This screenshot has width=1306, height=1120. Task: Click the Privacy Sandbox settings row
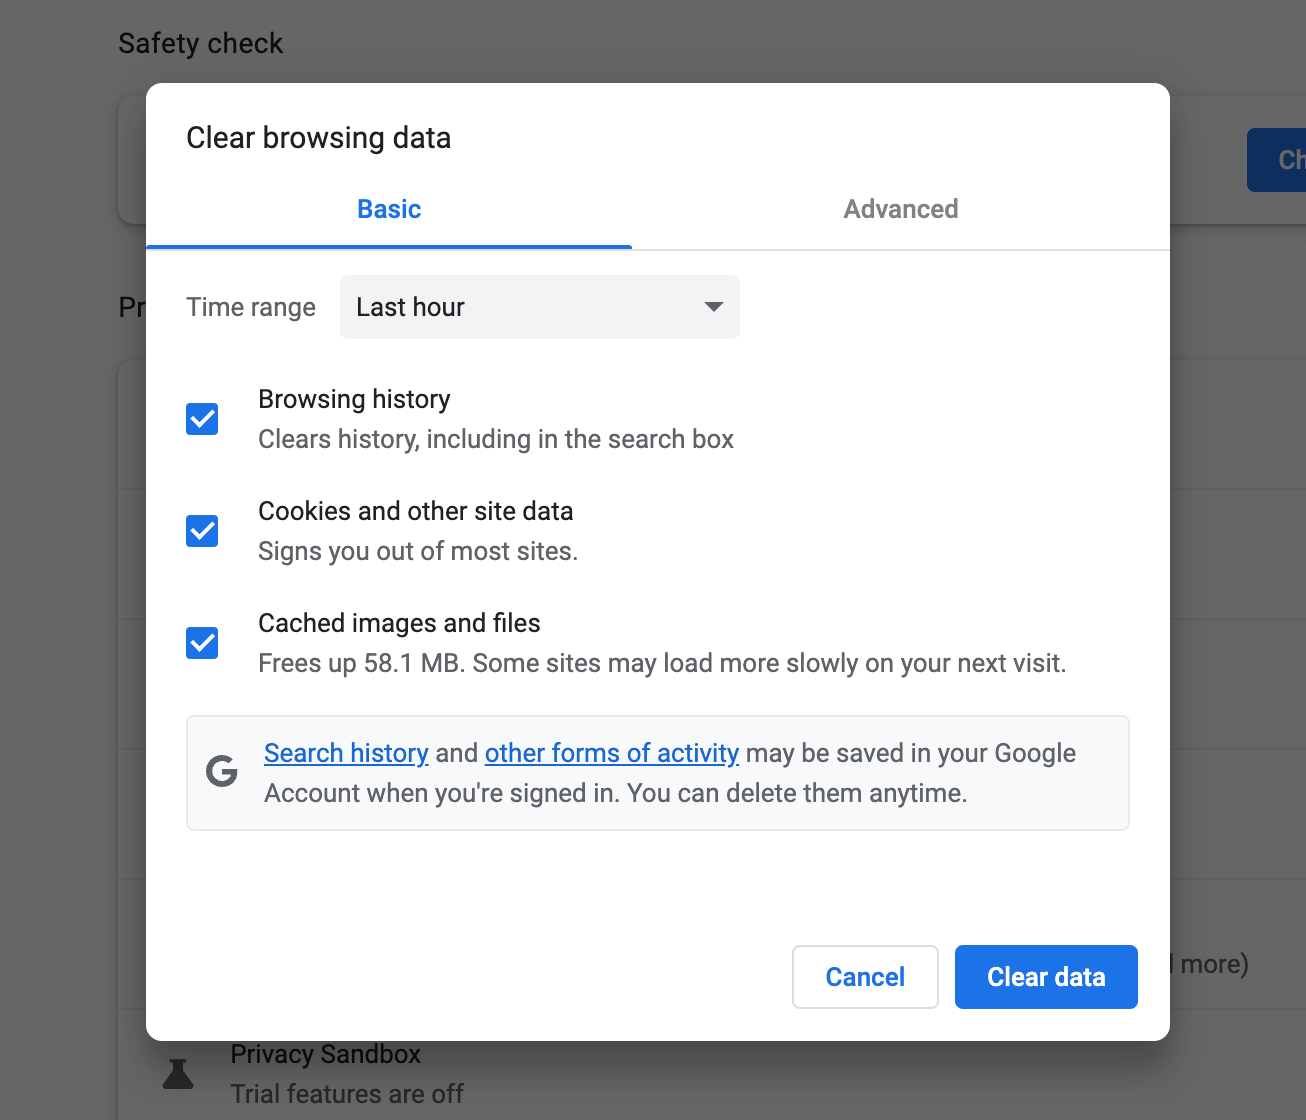400,1072
